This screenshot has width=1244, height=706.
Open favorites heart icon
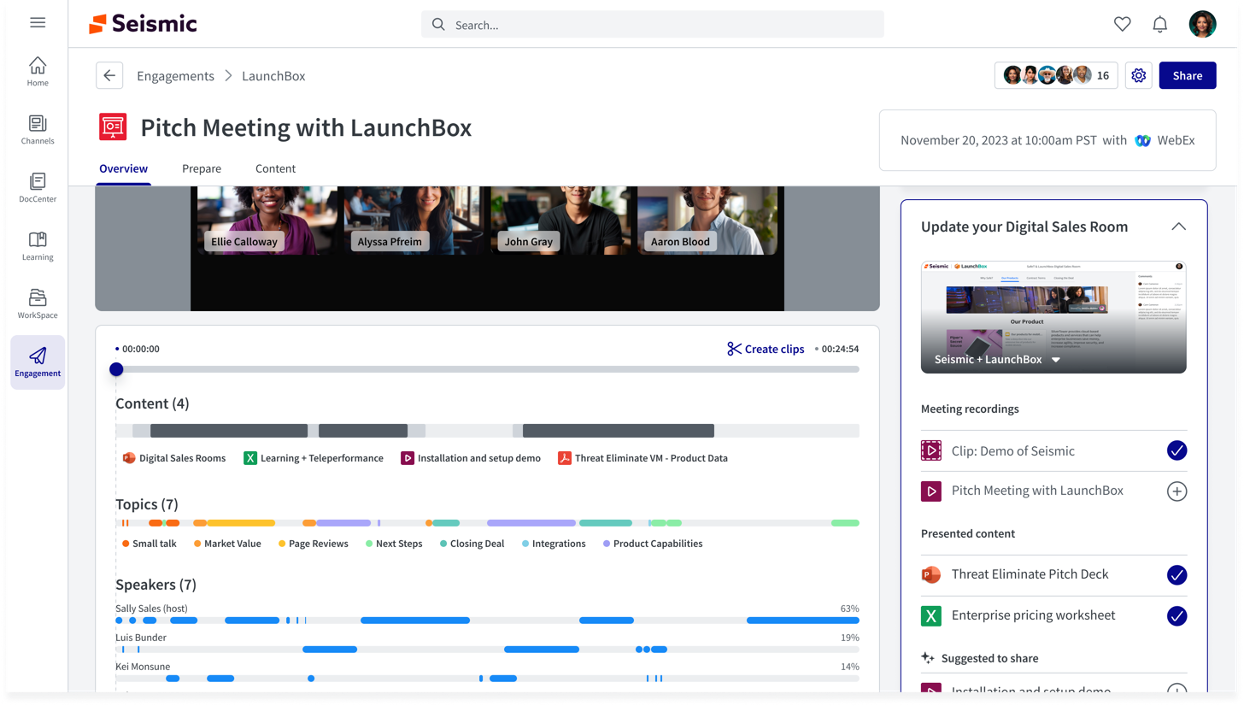1122,24
